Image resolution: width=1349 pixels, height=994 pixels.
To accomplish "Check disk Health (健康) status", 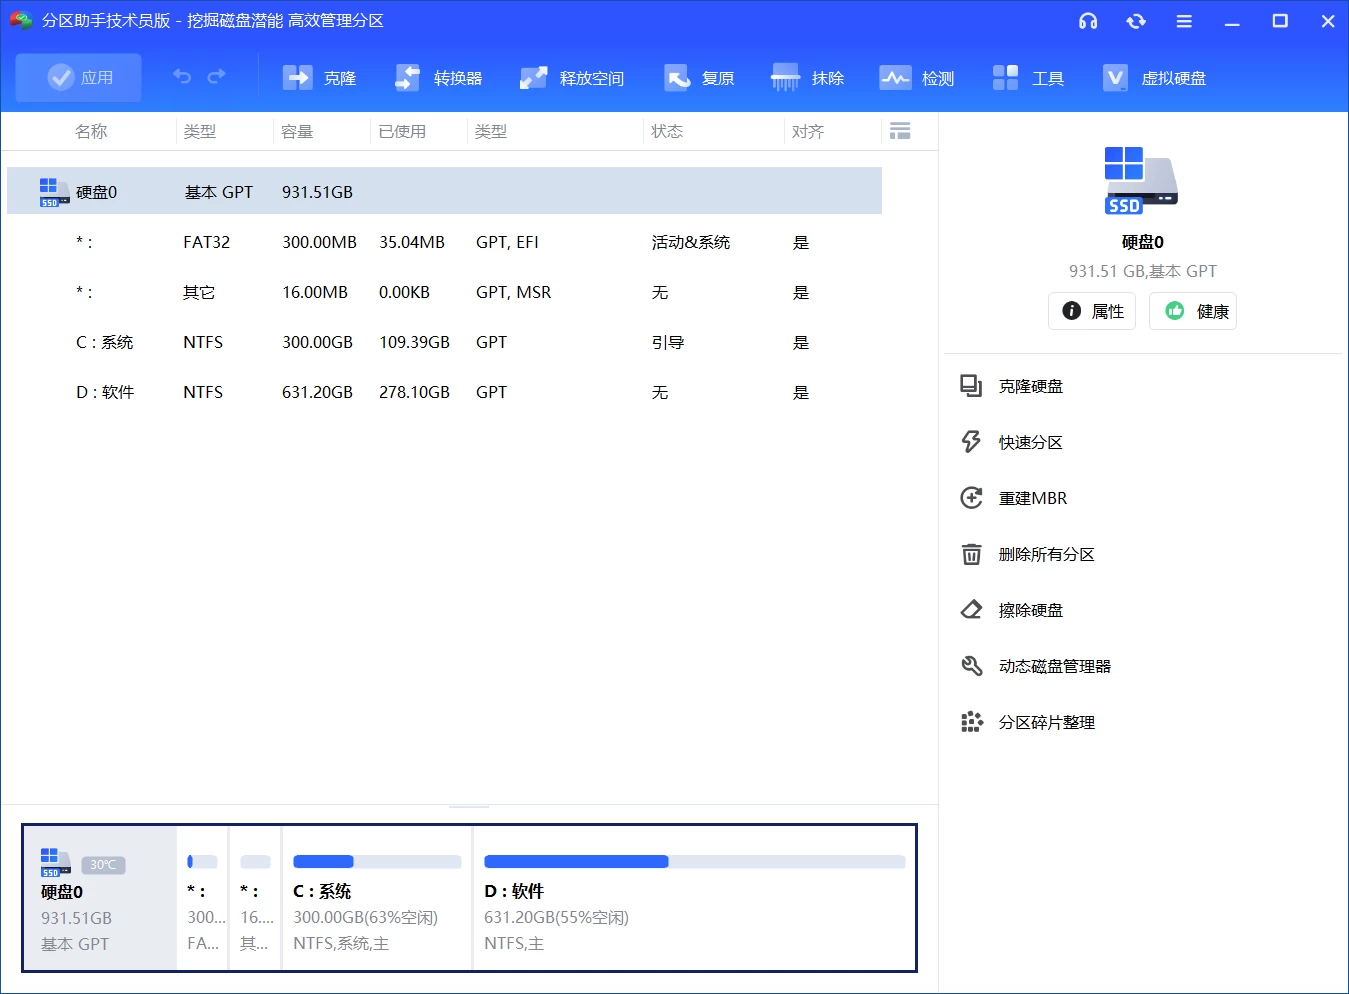I will click(x=1192, y=311).
